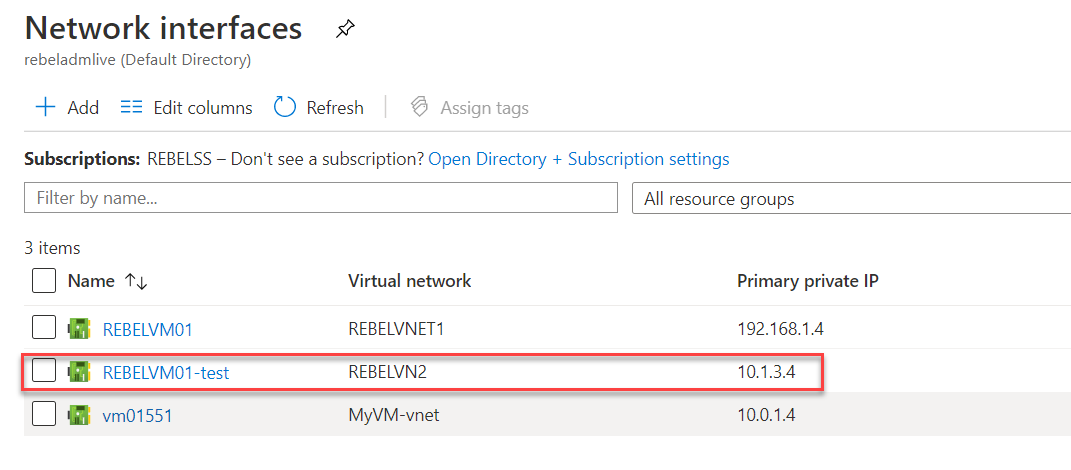Pin the Network interfaces blade
Viewport: 1071px width, 470px height.
click(346, 29)
